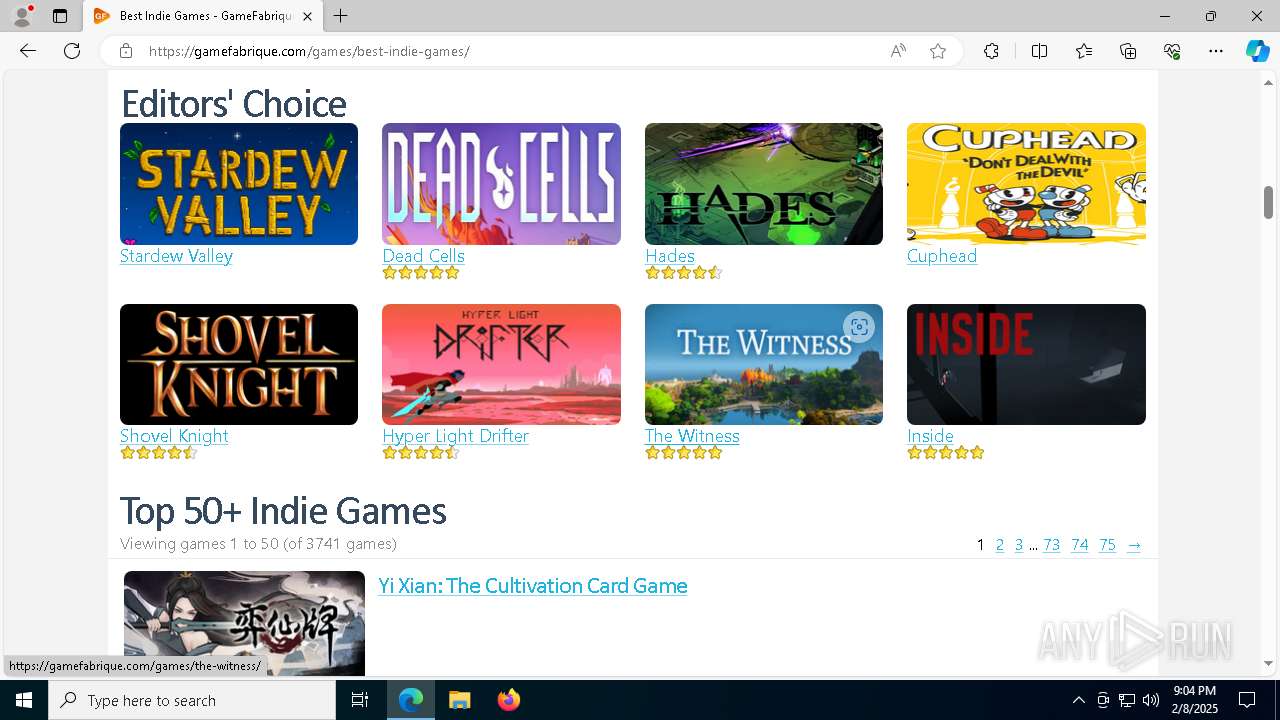Open the profile avatar icon
Screen dimensions: 1280x720
(22, 16)
